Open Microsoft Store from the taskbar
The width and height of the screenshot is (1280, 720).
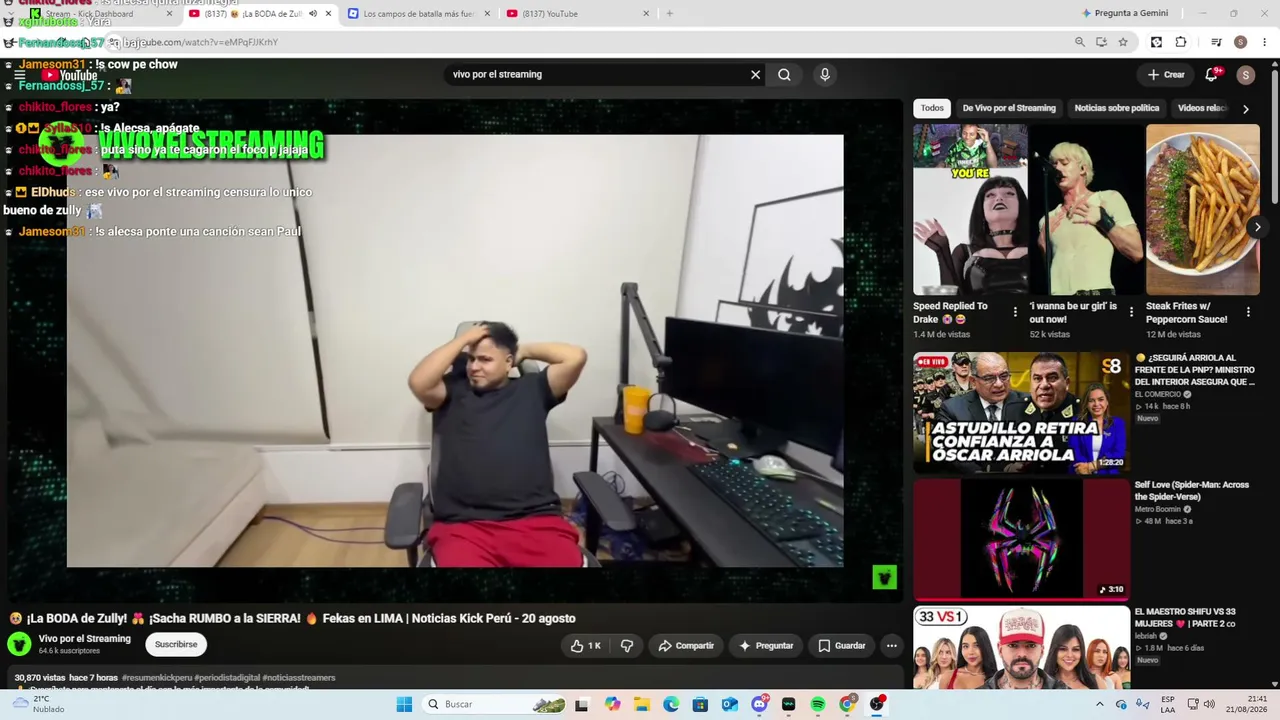tap(700, 704)
